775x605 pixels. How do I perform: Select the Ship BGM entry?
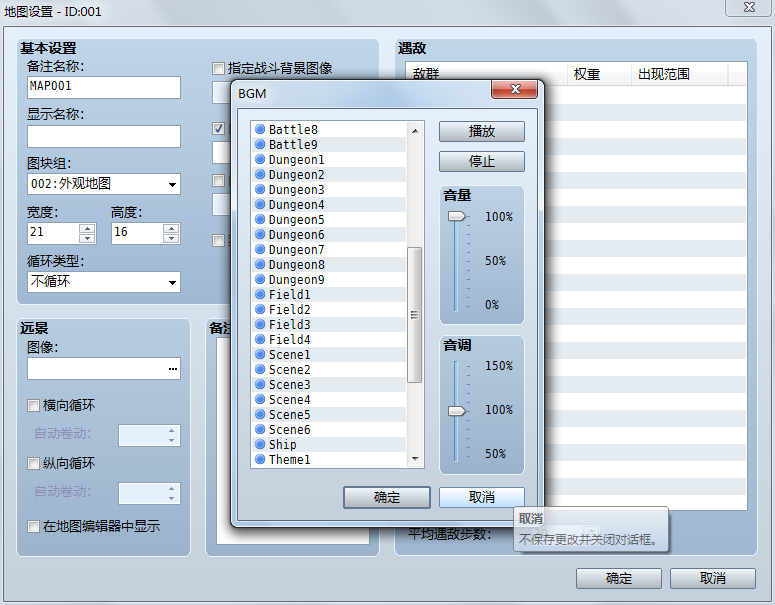click(329, 444)
